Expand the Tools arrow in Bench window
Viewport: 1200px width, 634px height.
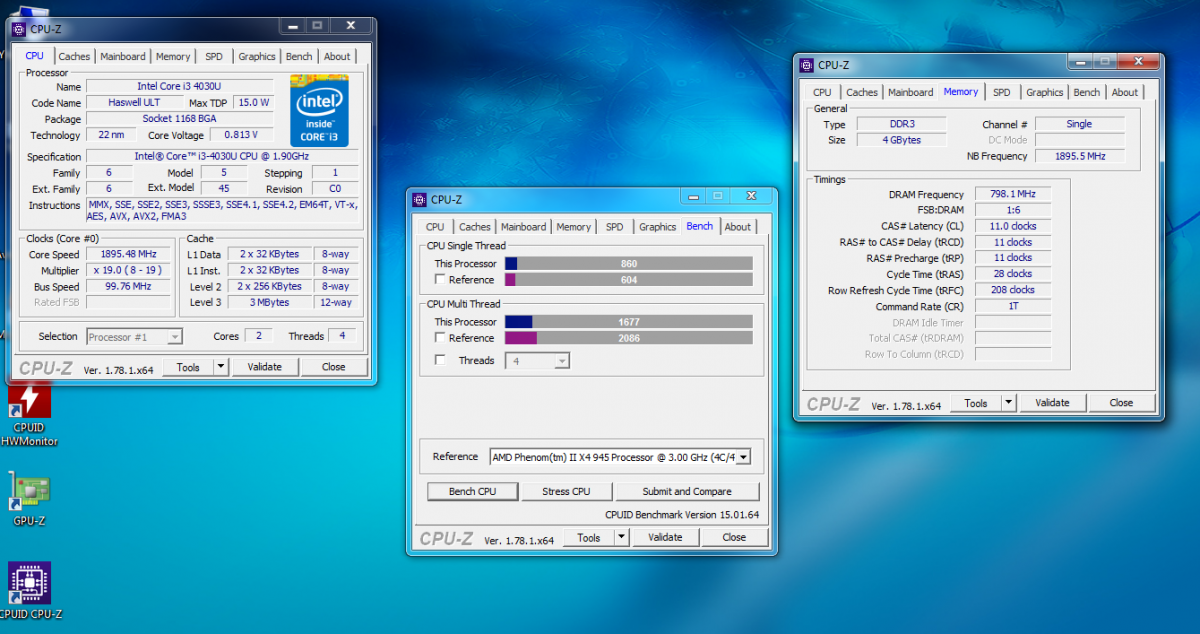[x=622, y=537]
